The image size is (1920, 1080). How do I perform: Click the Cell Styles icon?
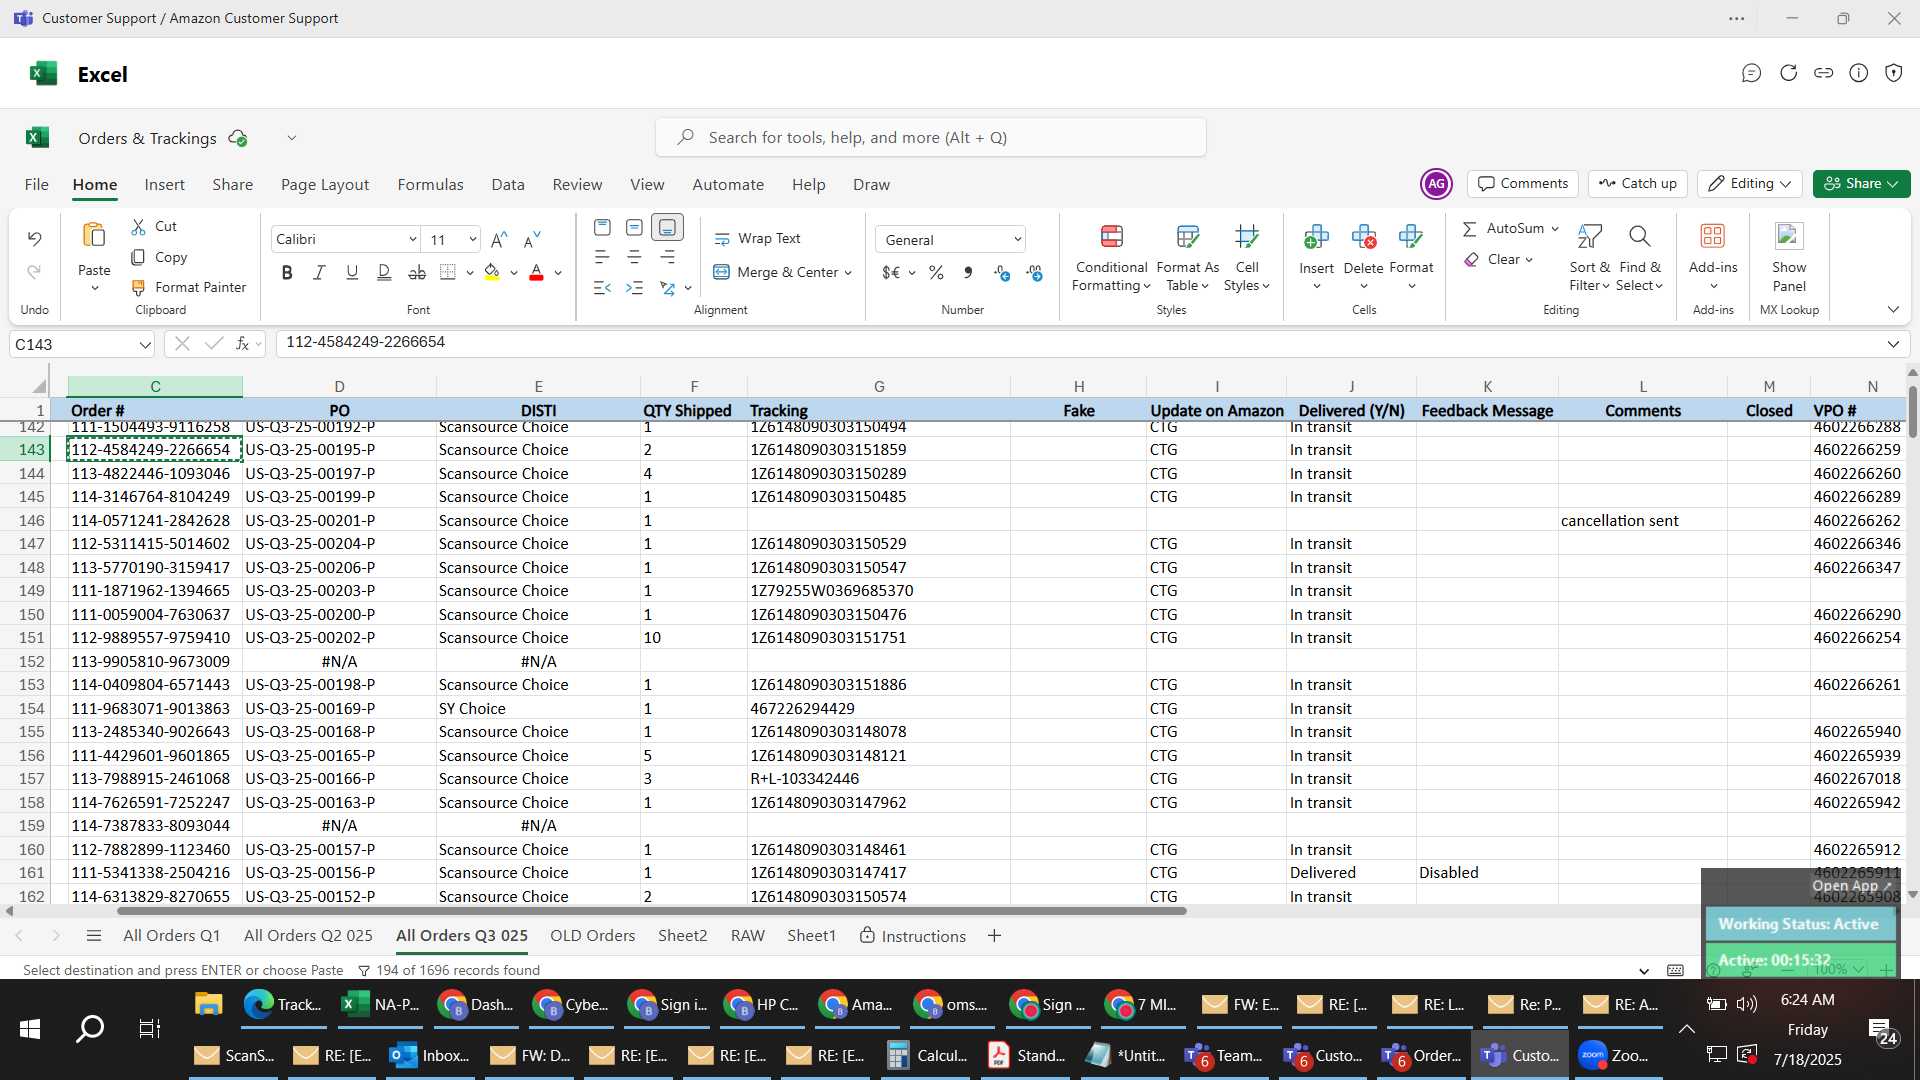(x=1247, y=236)
